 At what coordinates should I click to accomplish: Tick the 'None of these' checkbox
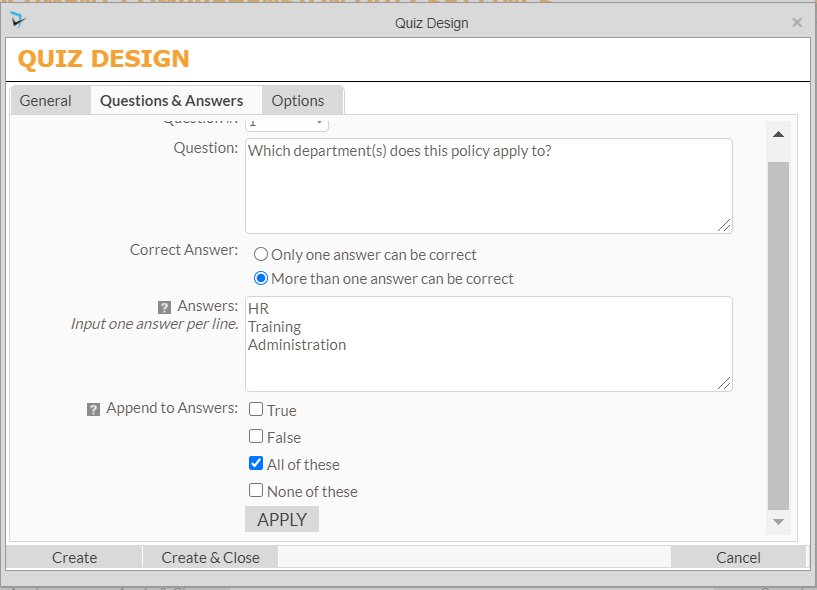point(257,491)
